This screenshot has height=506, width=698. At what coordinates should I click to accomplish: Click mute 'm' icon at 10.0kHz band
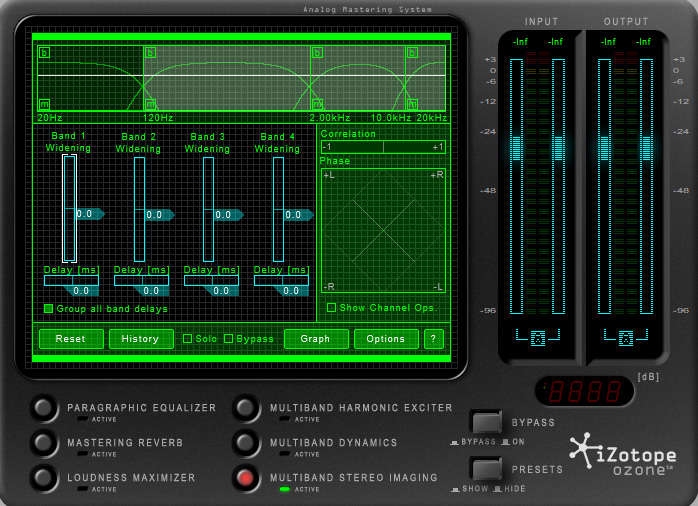[412, 105]
